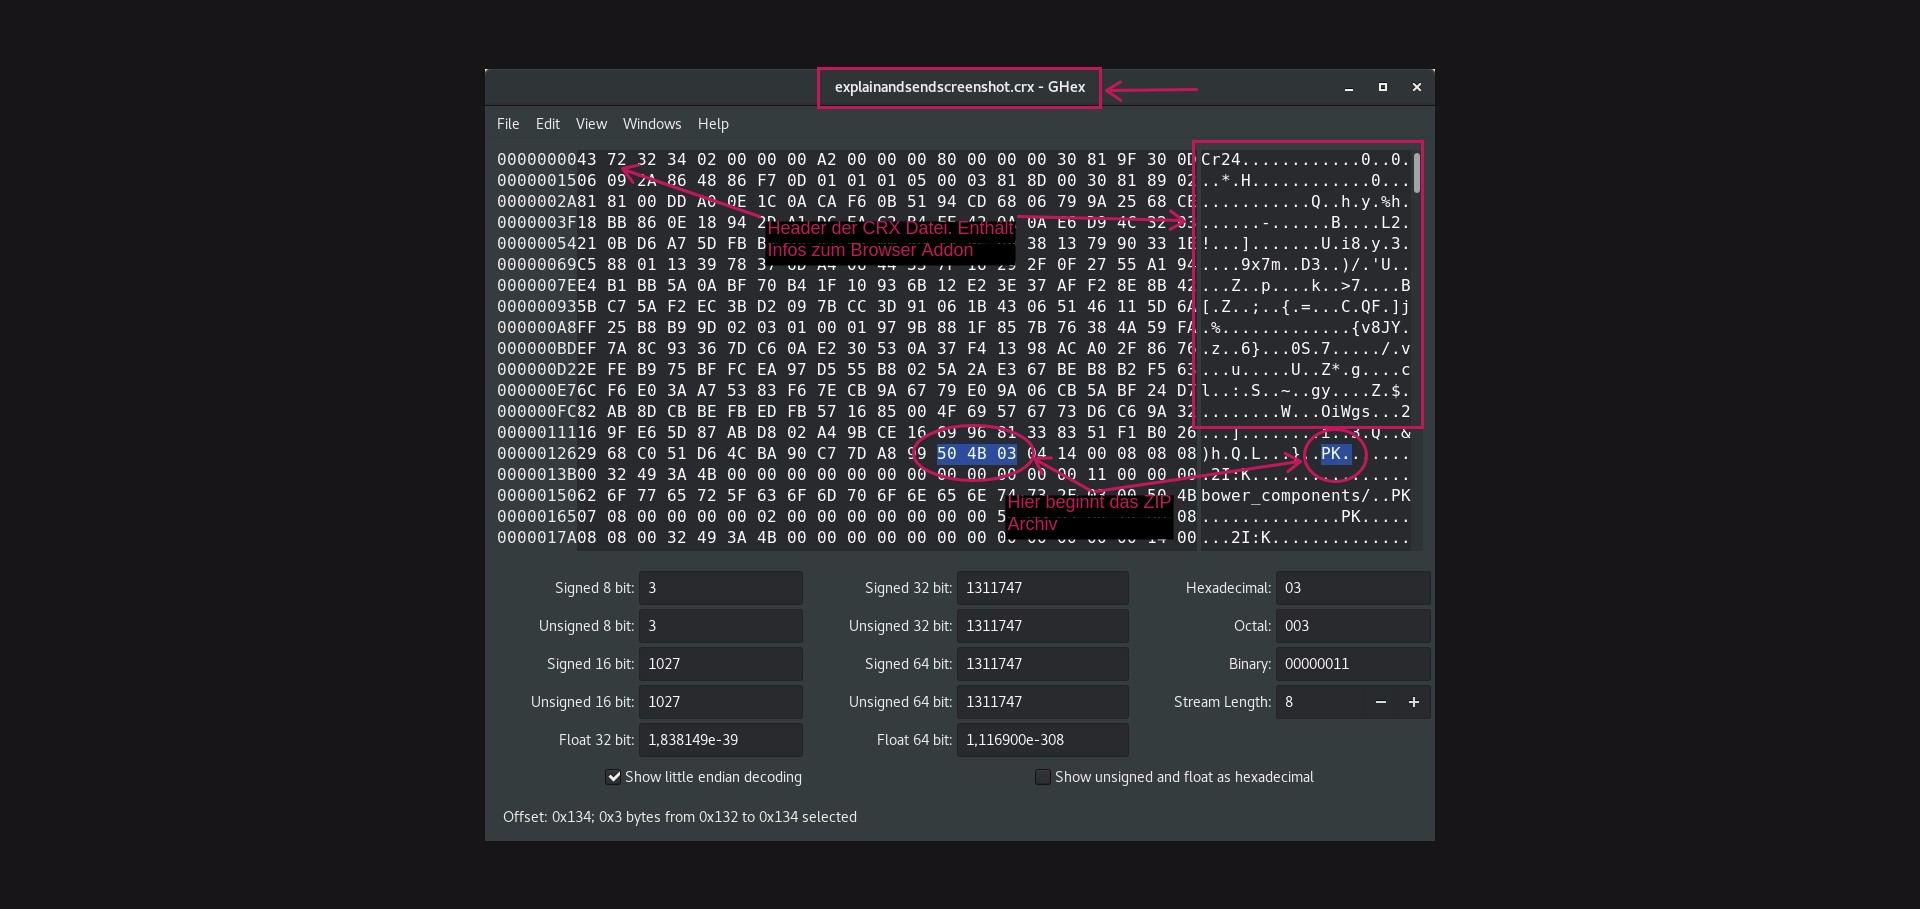Click the Stream Length value field
Screen dimensions: 1920x909
coord(1319,702)
